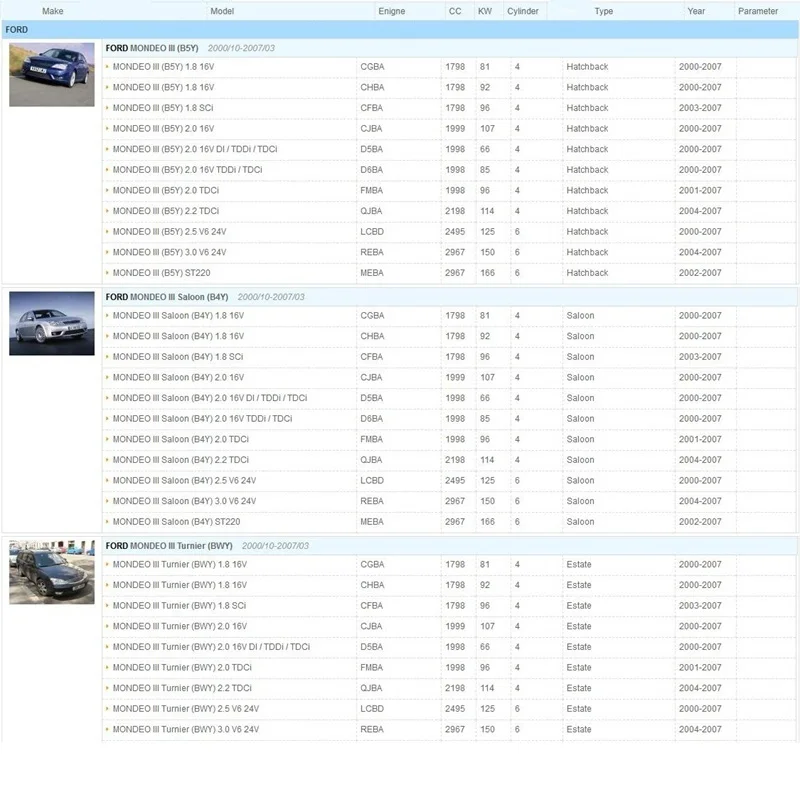Image resolution: width=800 pixels, height=800 pixels.
Task: Click MONDEO III (B5Y) 2.5 V6 24V row
Action: click(x=449, y=232)
